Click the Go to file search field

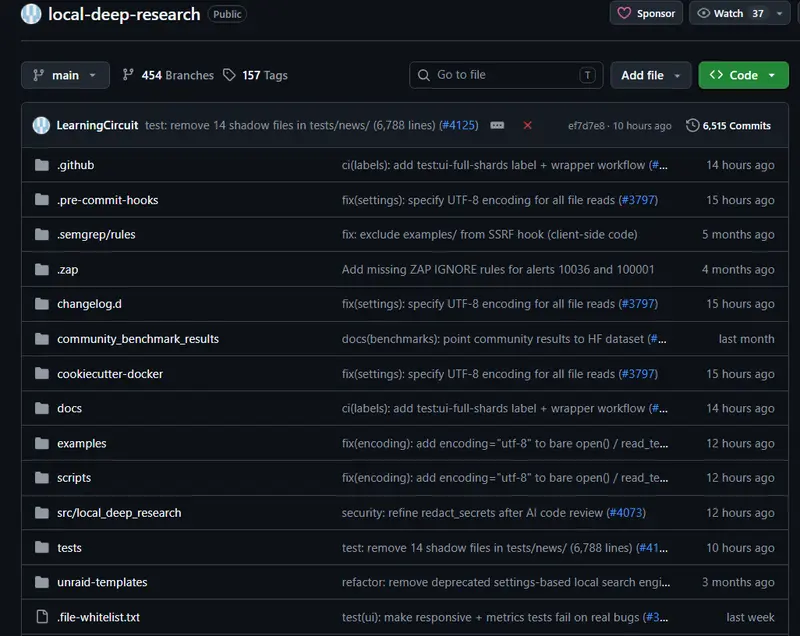(506, 75)
